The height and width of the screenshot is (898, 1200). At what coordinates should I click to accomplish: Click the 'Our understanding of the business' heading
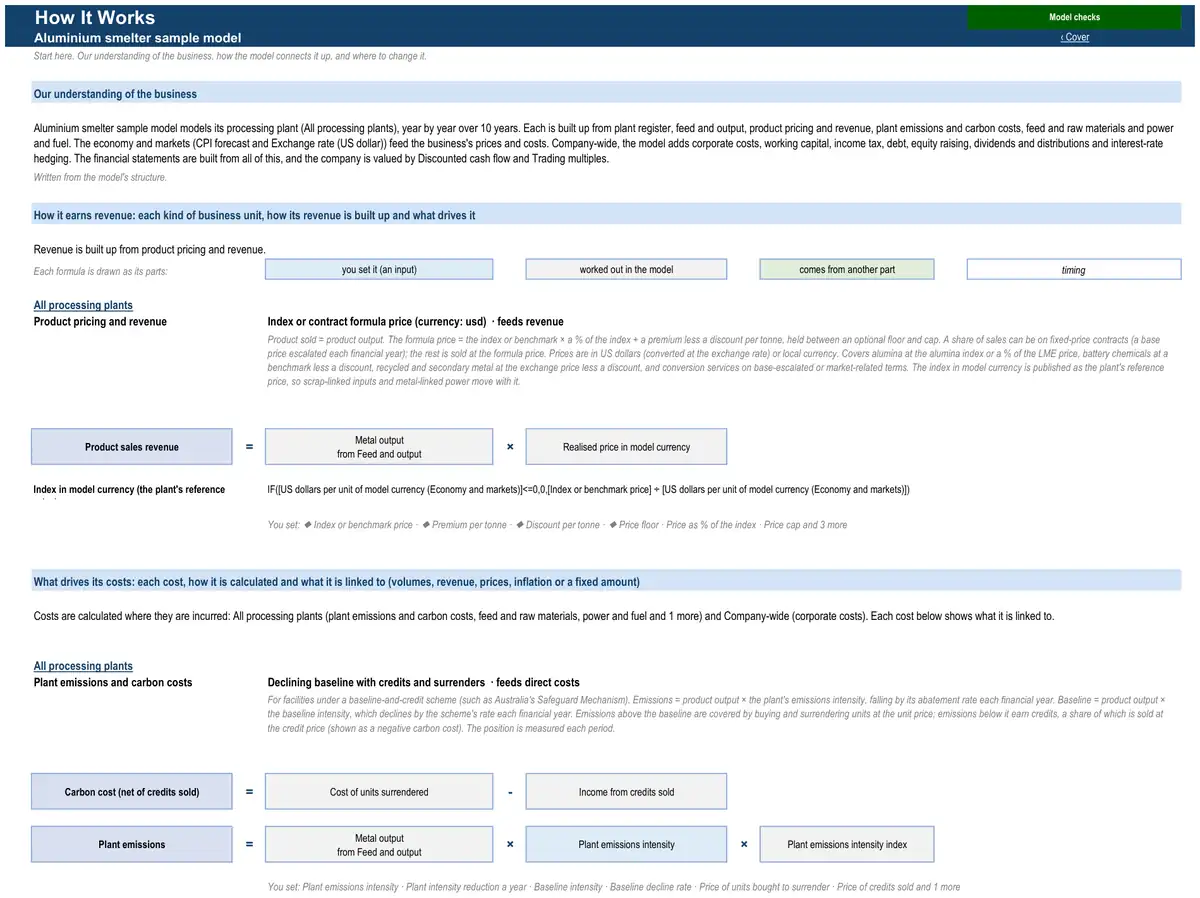(115, 94)
